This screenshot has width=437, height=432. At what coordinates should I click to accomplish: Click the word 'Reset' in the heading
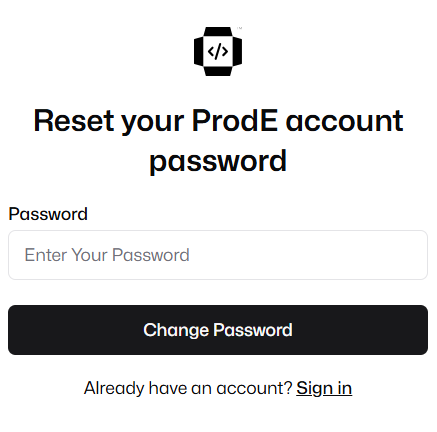[74, 121]
